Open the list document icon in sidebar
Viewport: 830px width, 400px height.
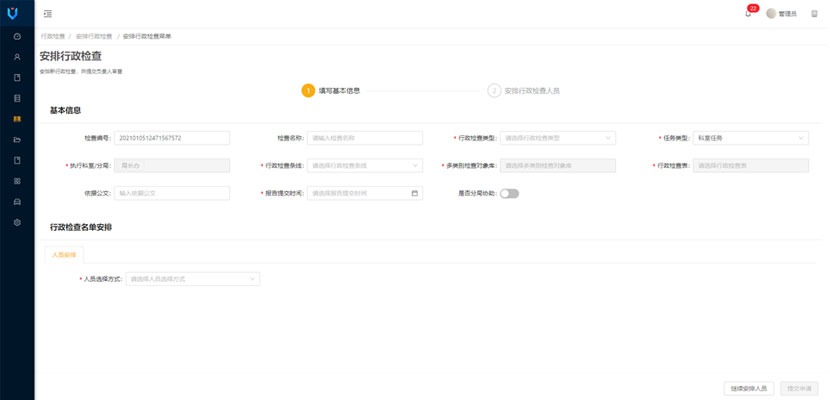point(17,98)
